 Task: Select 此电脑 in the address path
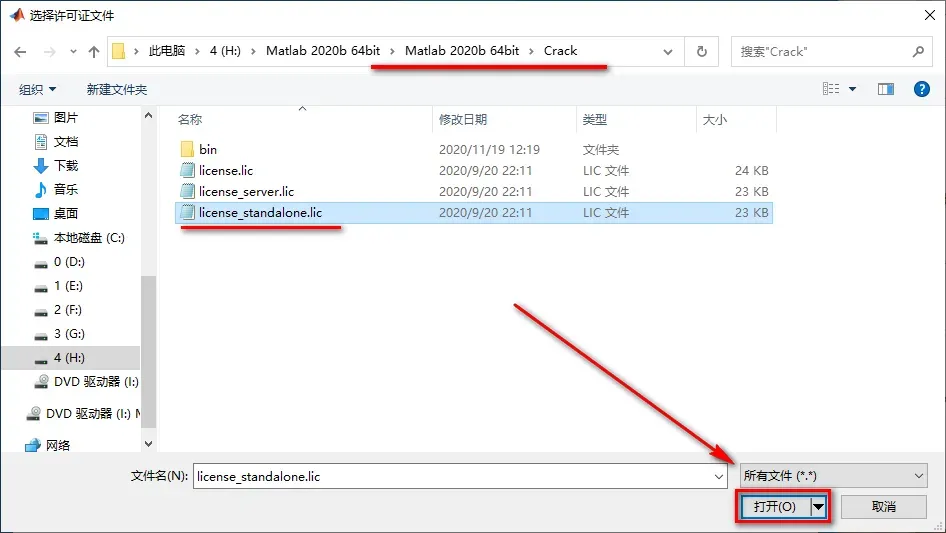tap(167, 51)
